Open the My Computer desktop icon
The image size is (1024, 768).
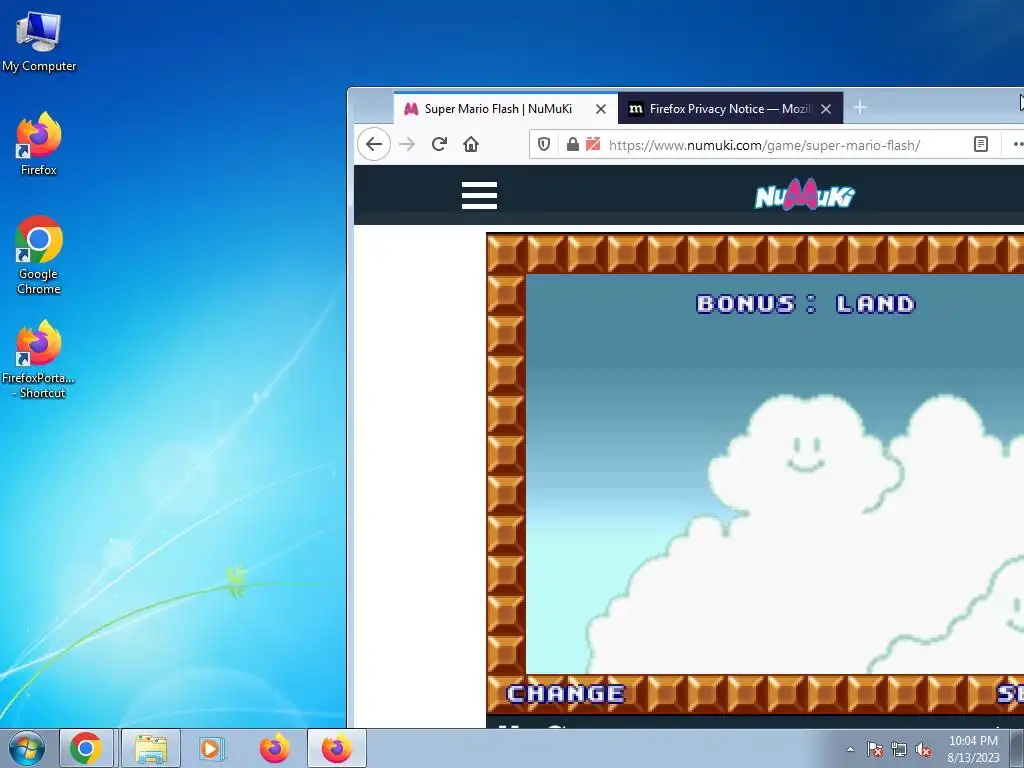39,40
